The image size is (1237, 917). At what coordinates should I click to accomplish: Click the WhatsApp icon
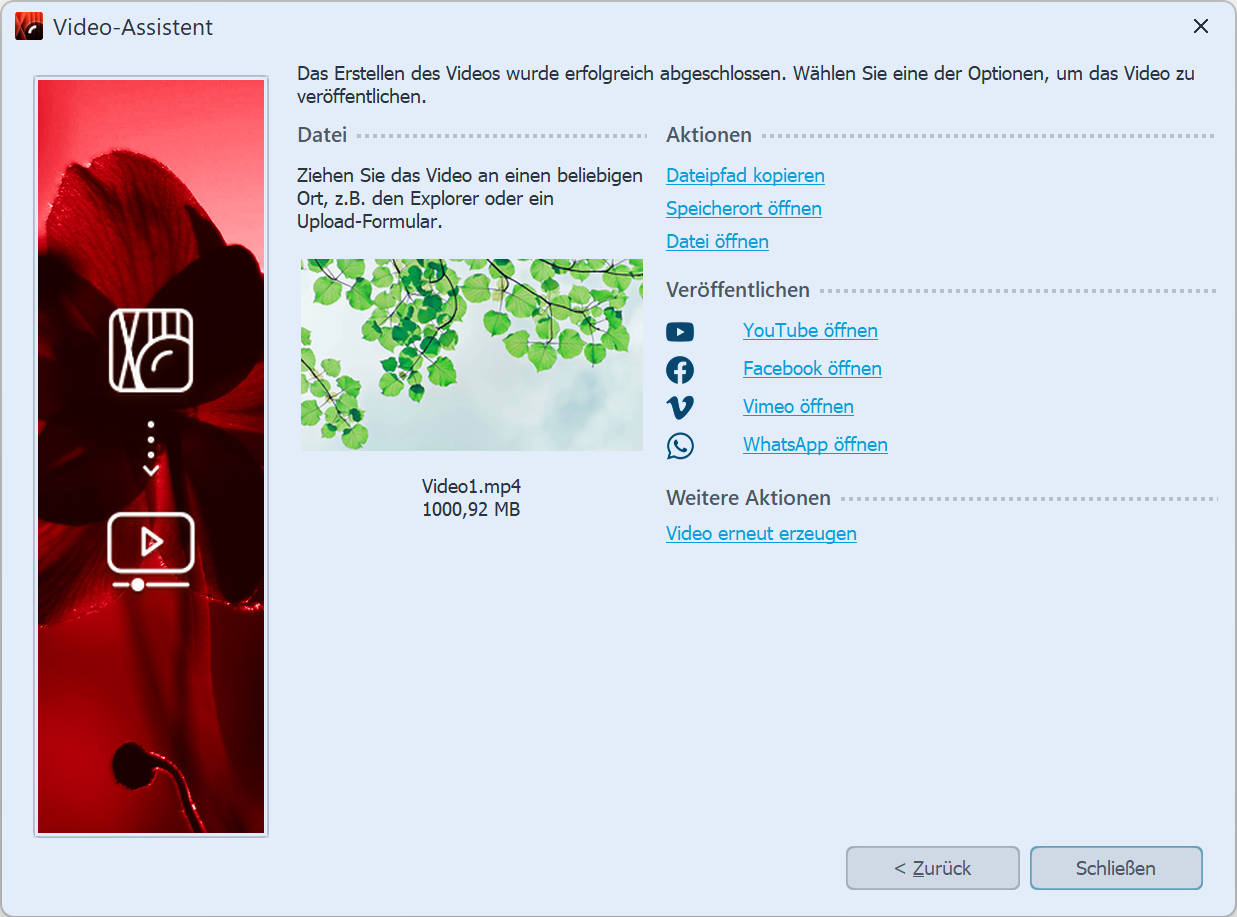[680, 445]
